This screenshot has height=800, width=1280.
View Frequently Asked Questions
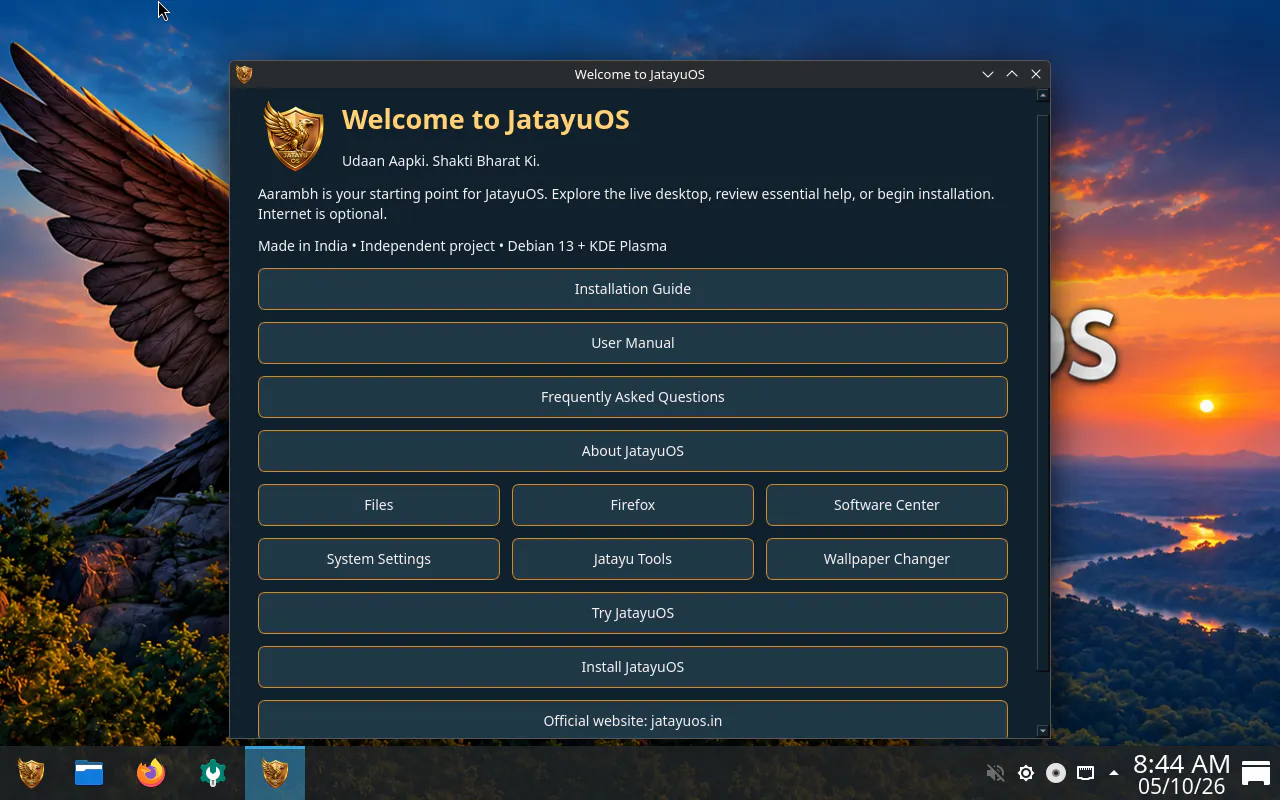(633, 397)
